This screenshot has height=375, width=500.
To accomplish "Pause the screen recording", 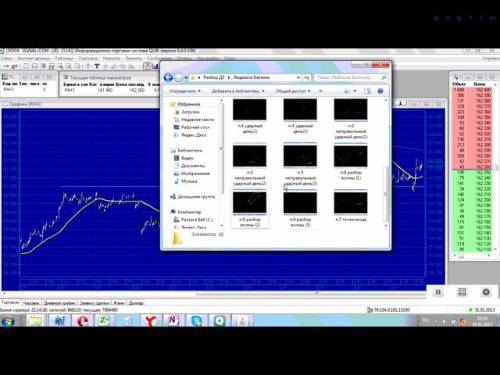I will [x=438, y=292].
